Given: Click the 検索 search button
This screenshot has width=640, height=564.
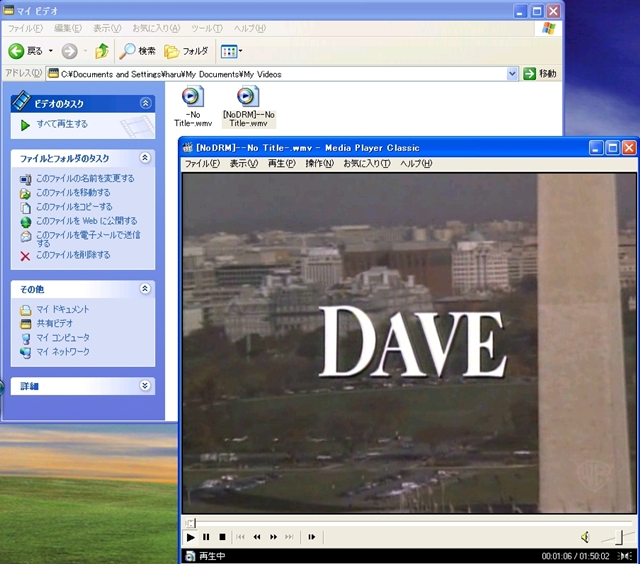Looking at the screenshot, I should coord(138,51).
